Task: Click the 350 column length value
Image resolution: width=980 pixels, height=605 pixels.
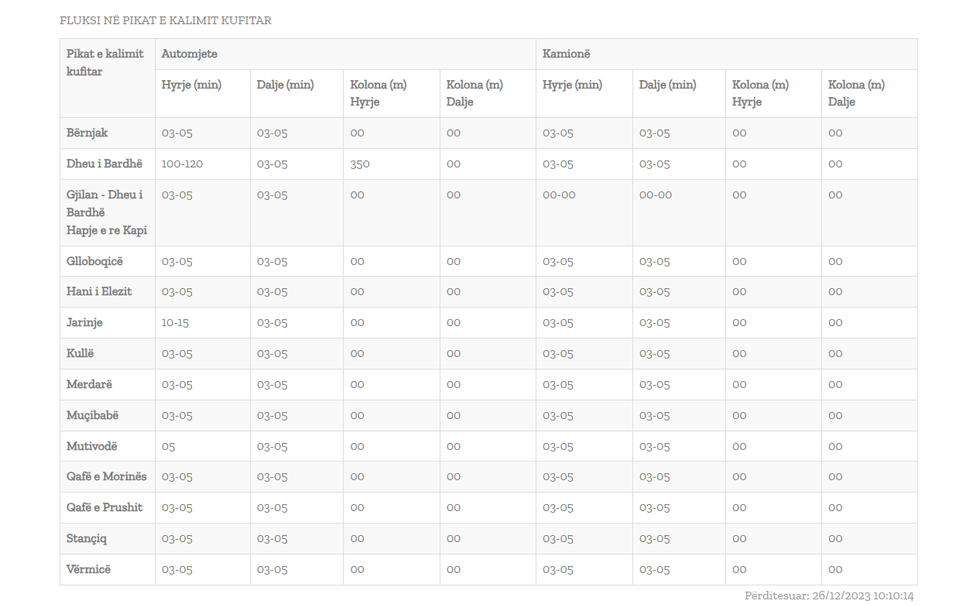Action: click(360, 164)
